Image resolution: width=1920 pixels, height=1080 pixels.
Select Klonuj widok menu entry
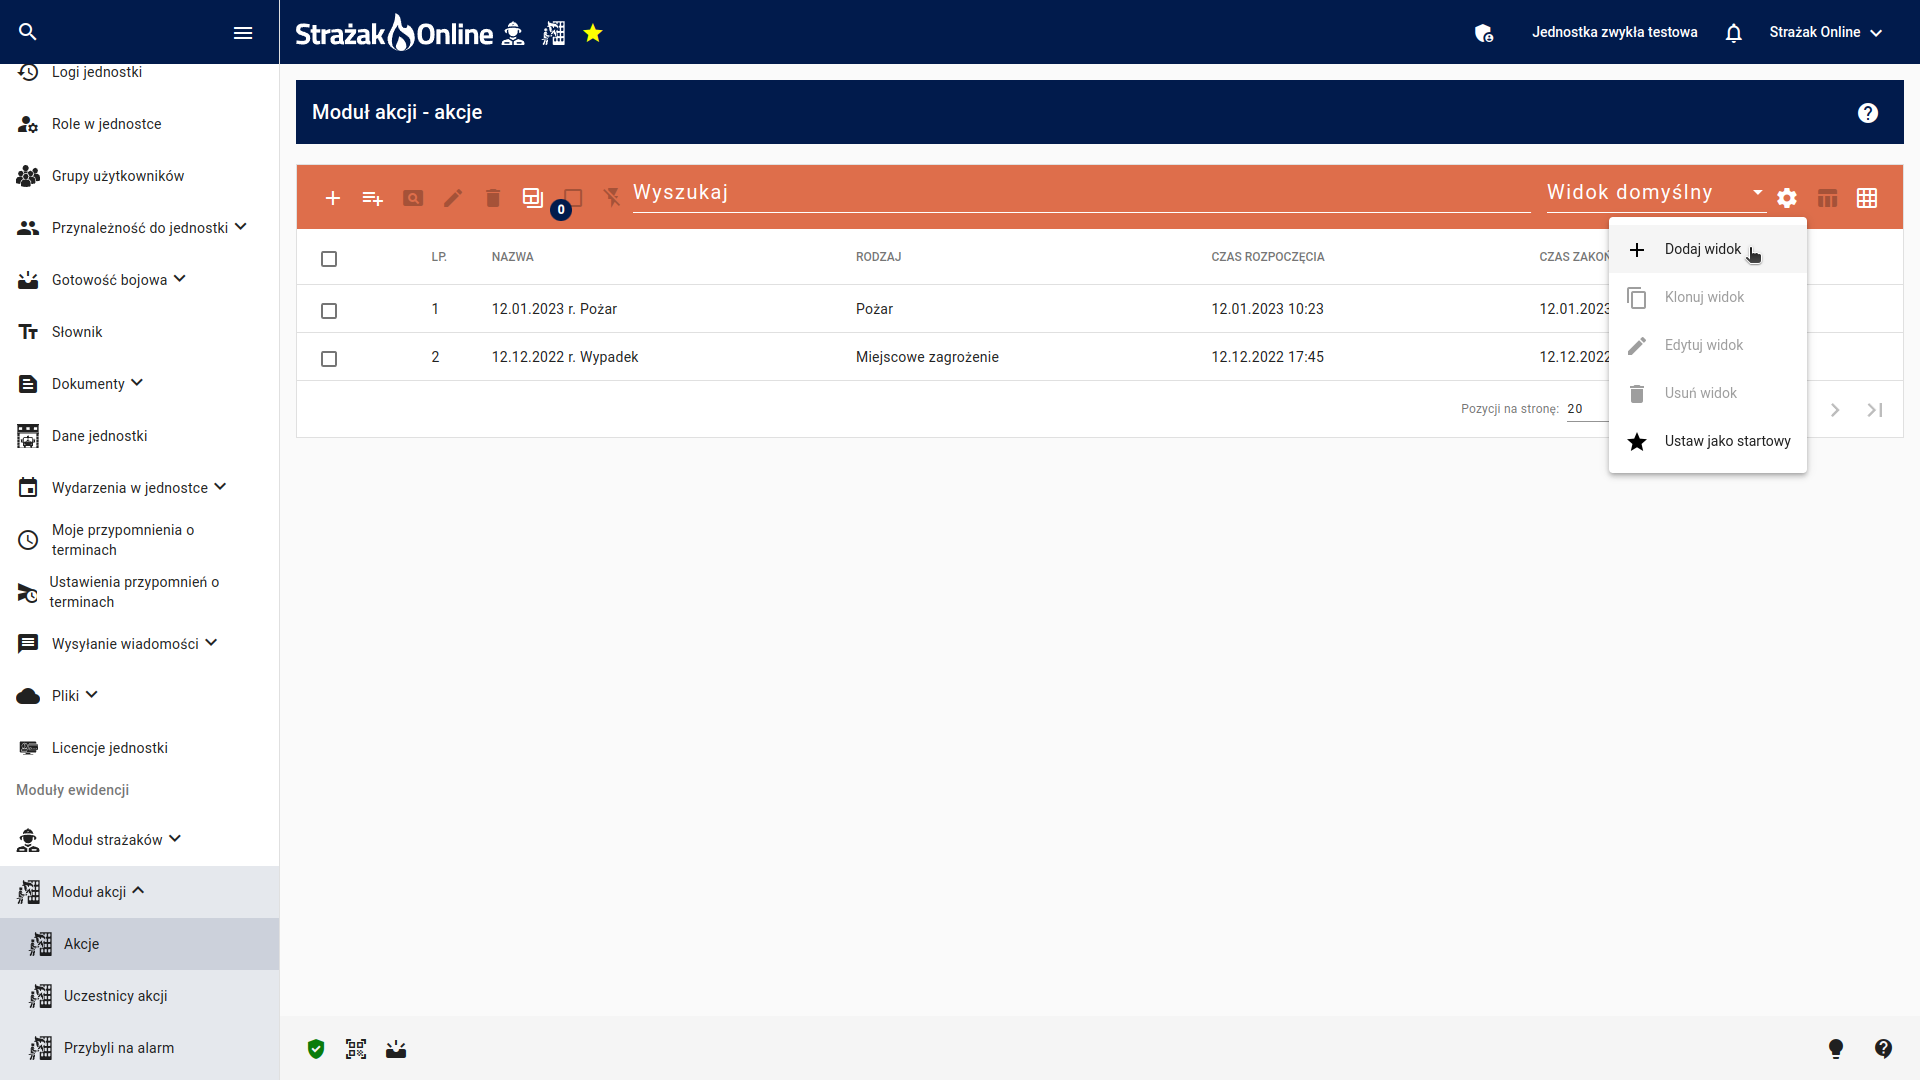click(x=1708, y=297)
